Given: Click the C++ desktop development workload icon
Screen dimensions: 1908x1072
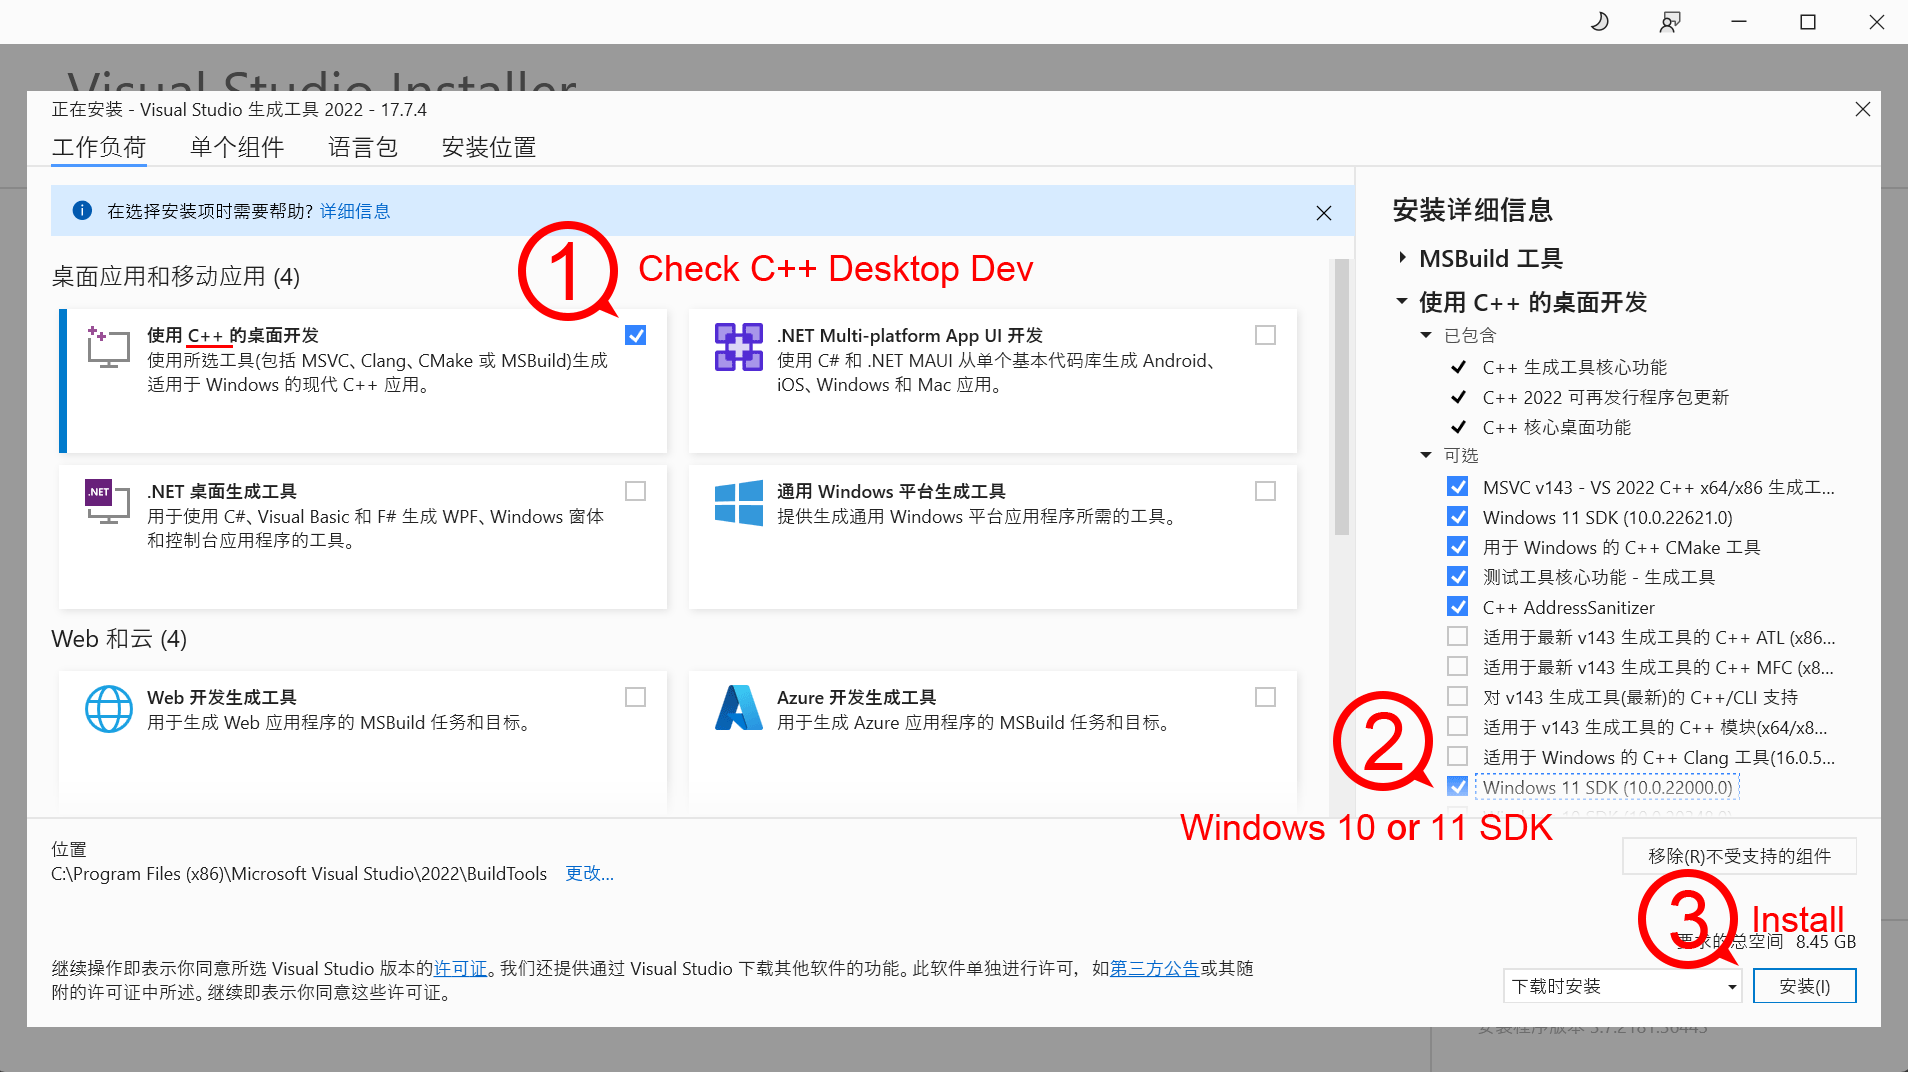Looking at the screenshot, I should [108, 347].
